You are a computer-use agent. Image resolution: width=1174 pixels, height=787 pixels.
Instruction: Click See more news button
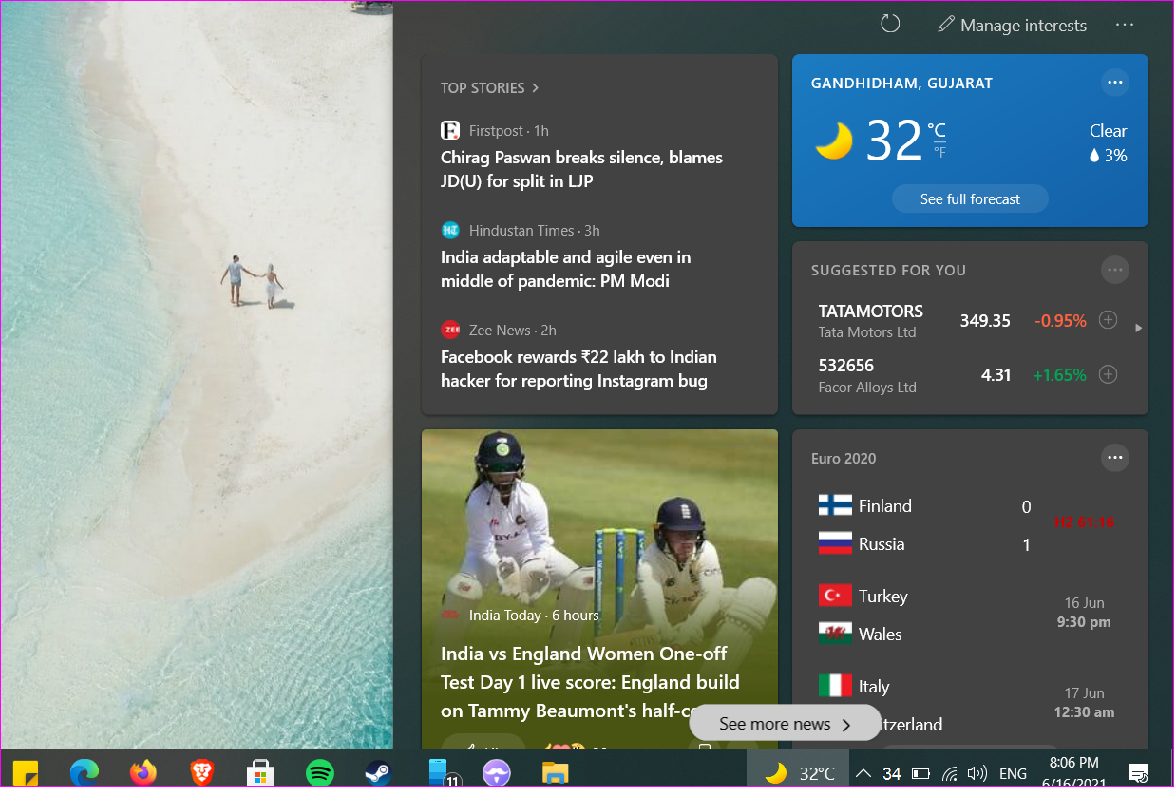[784, 724]
